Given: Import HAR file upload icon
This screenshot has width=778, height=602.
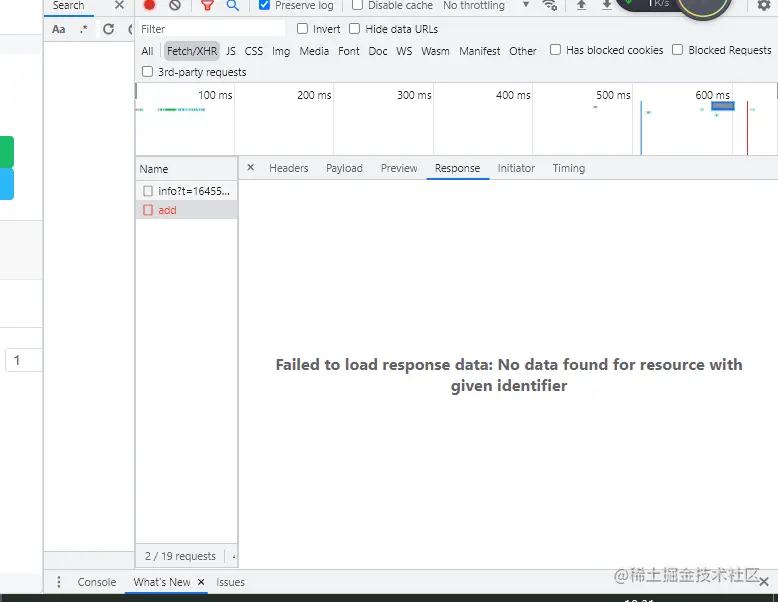Looking at the screenshot, I should click(582, 5).
